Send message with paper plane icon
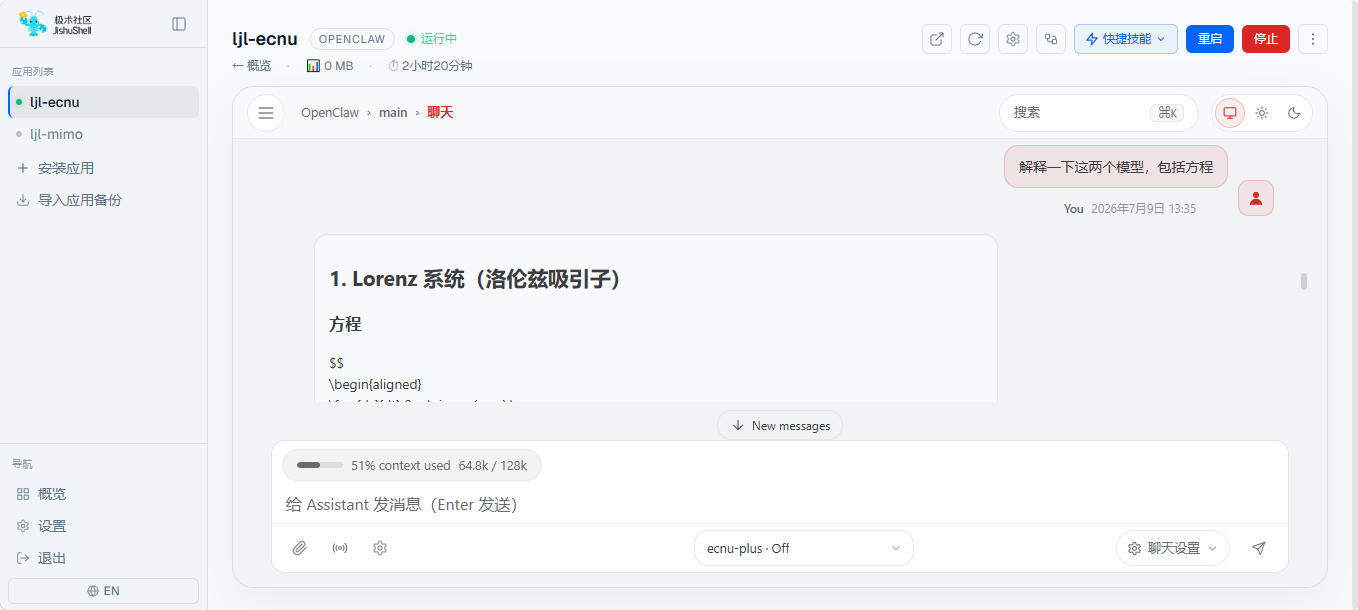1358x610 pixels. (x=1259, y=548)
